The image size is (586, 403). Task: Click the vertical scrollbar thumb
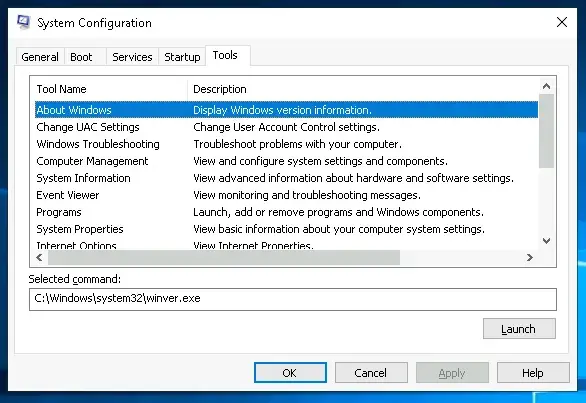[546, 131]
